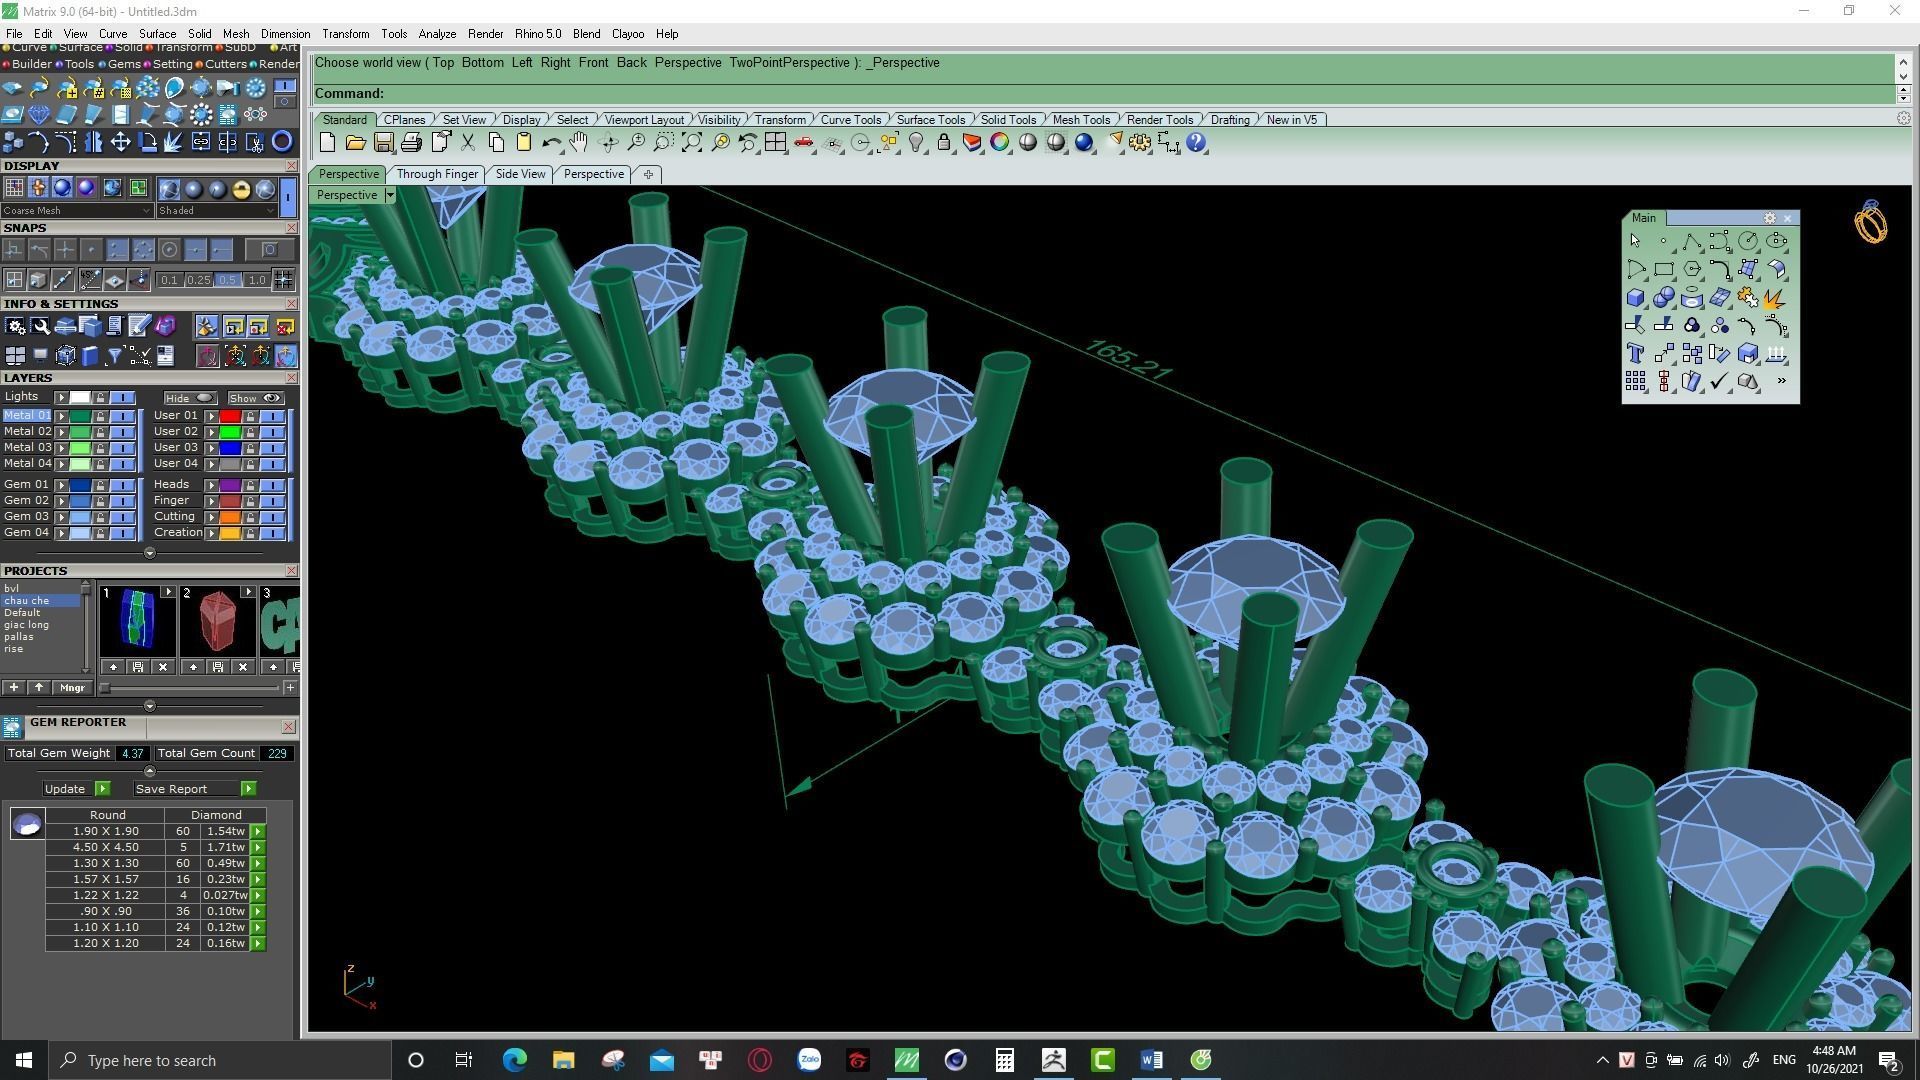Screen dimensions: 1920x1080
Task: Select the Rectangle tool in Main panel
Action: pyautogui.click(x=1663, y=269)
